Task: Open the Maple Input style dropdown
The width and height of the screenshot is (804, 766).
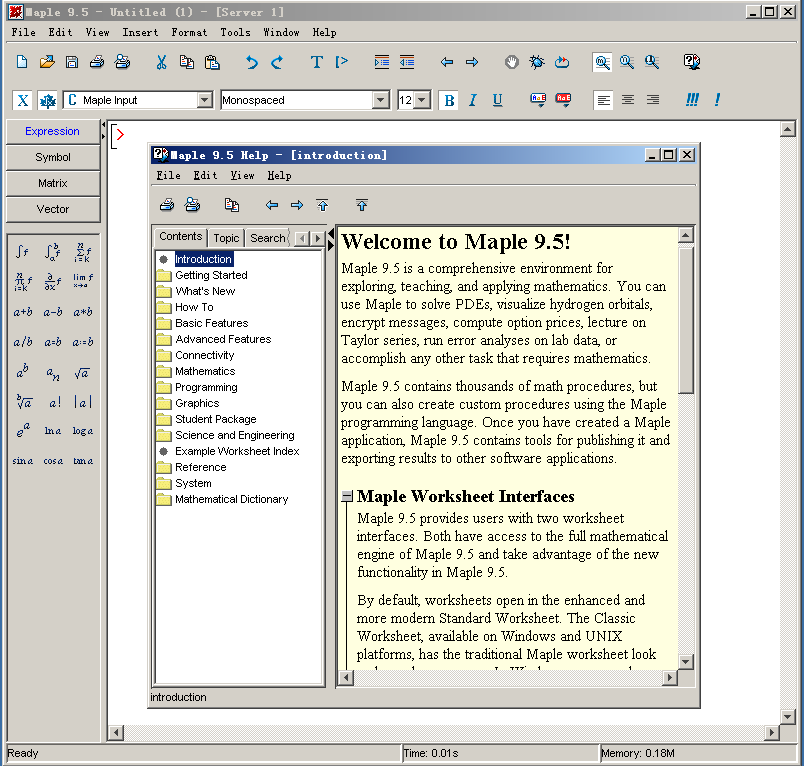Action: tap(205, 100)
